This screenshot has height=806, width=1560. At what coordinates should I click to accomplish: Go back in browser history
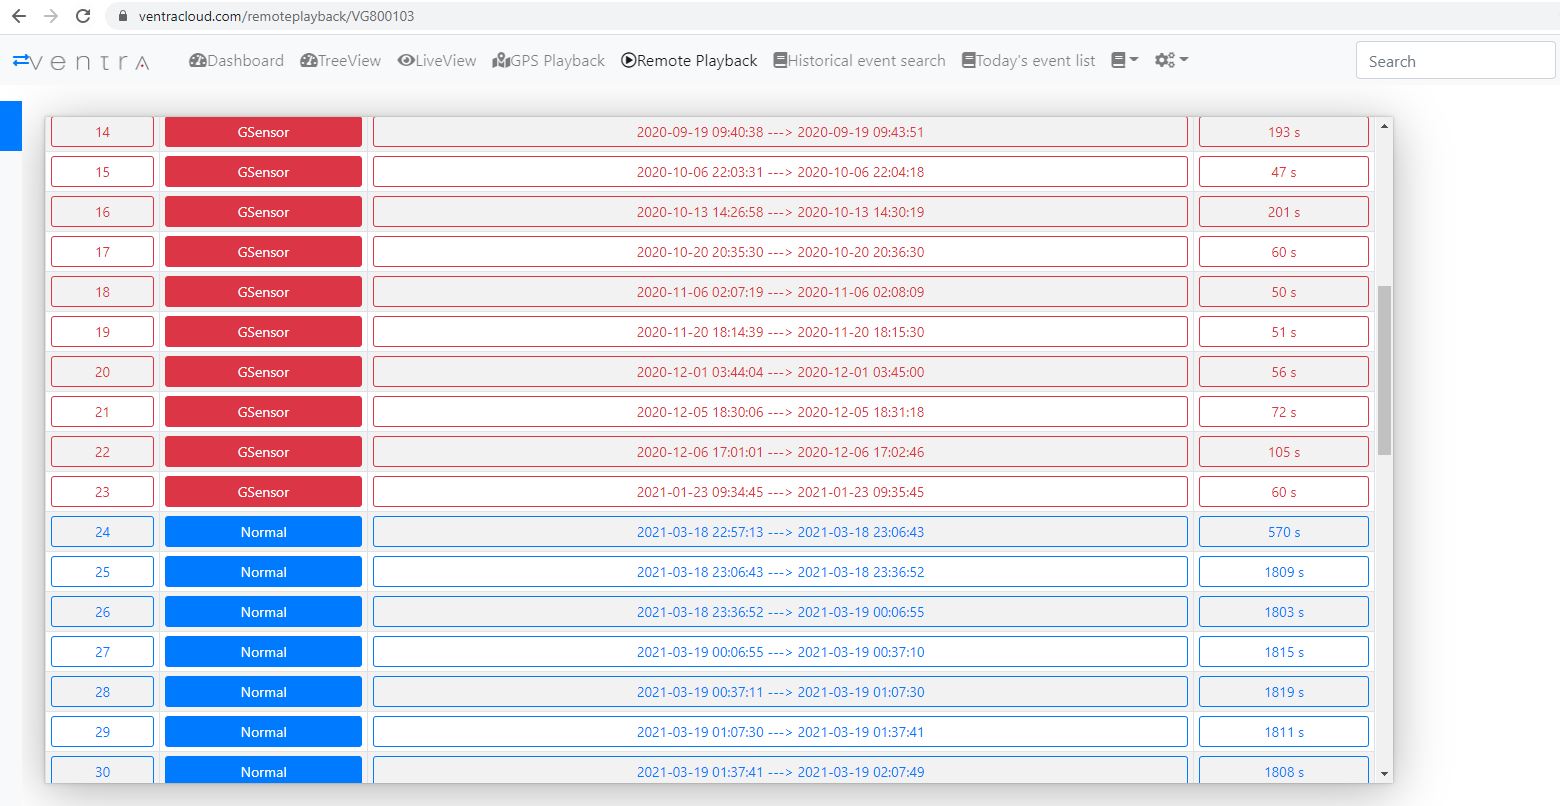[x=19, y=16]
